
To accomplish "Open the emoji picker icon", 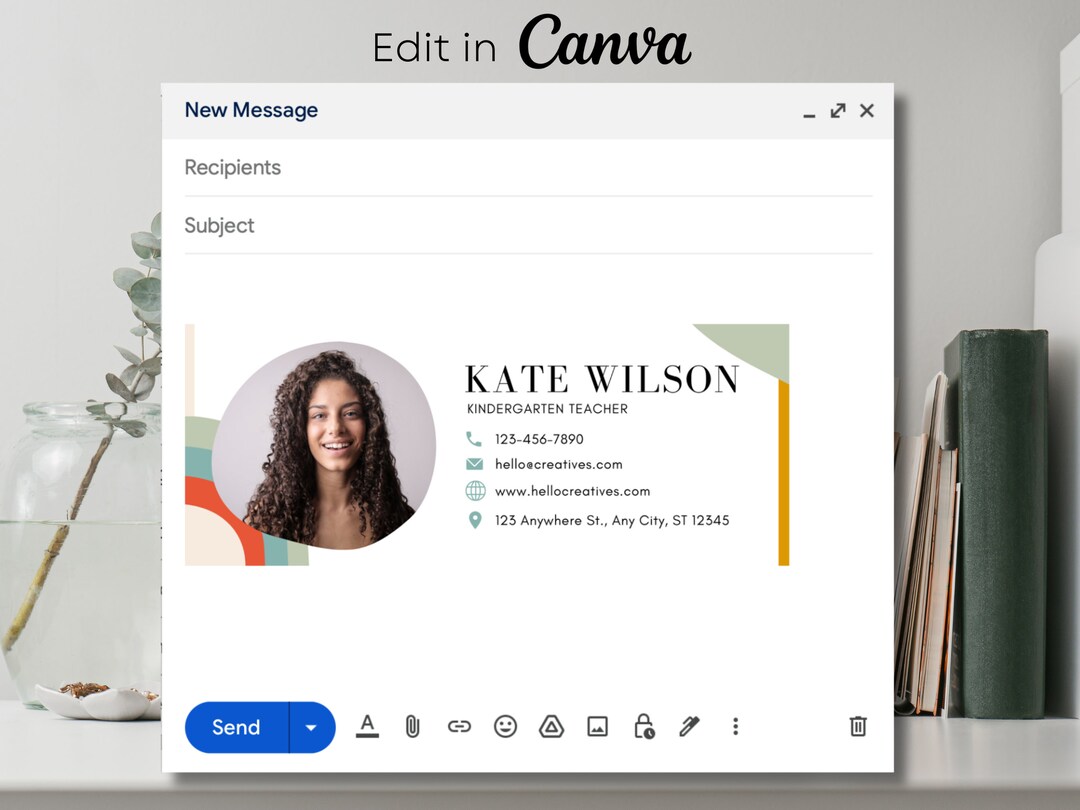I will 505,727.
